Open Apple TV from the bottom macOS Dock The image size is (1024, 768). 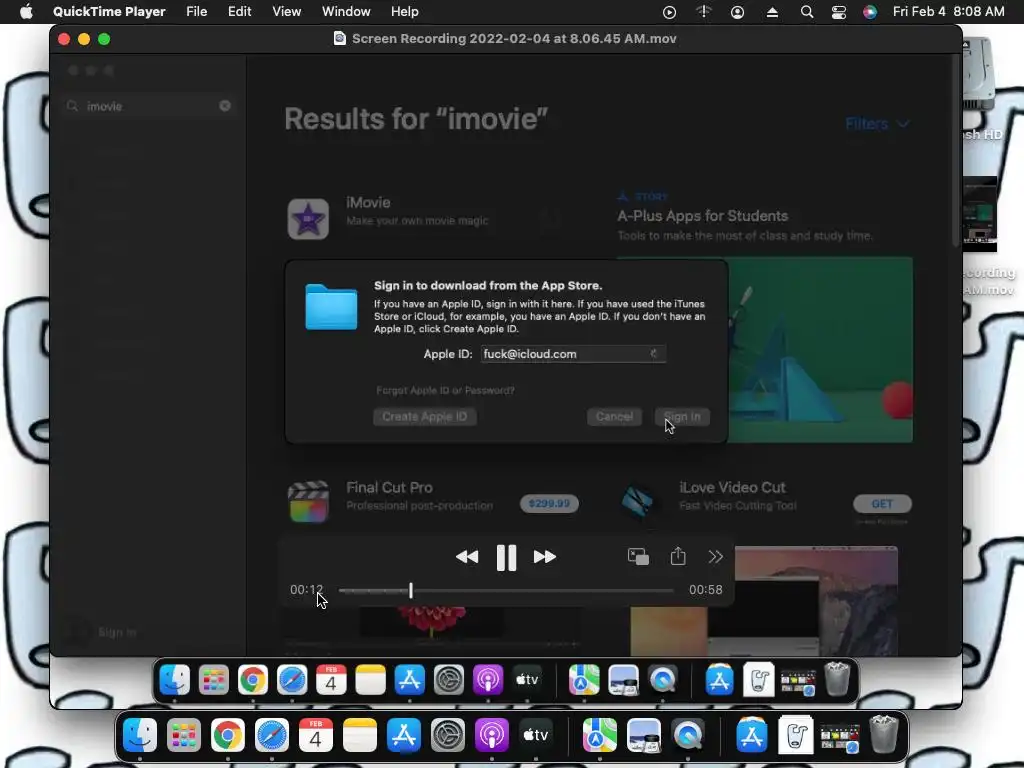click(x=536, y=735)
